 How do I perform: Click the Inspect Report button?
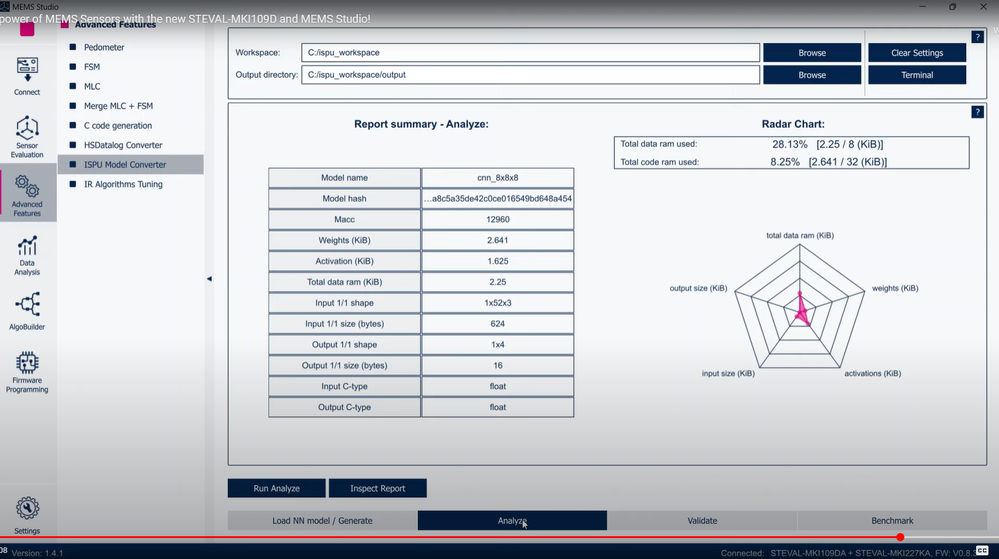pos(378,488)
